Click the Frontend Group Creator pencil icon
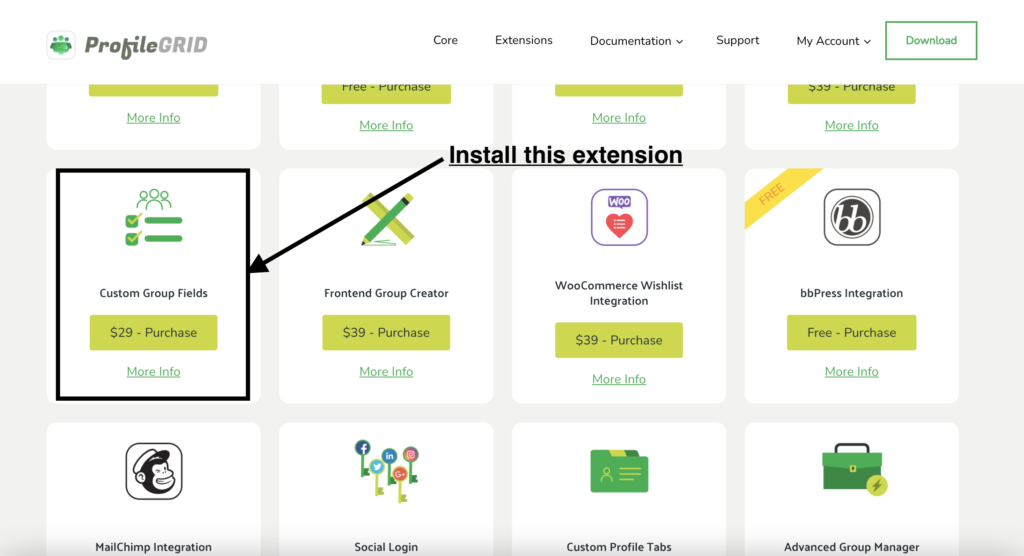The height and width of the screenshot is (556, 1024). [387, 219]
